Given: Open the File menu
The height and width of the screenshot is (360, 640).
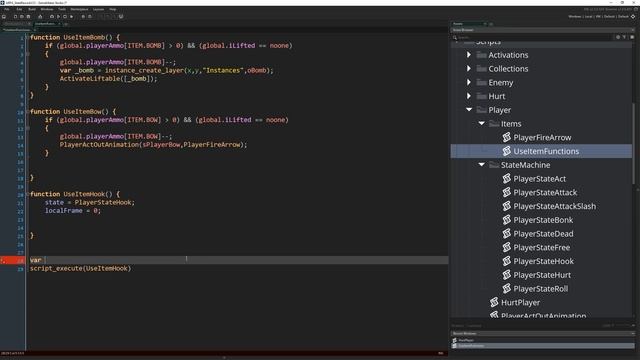Looking at the screenshot, I should pos(7,9).
